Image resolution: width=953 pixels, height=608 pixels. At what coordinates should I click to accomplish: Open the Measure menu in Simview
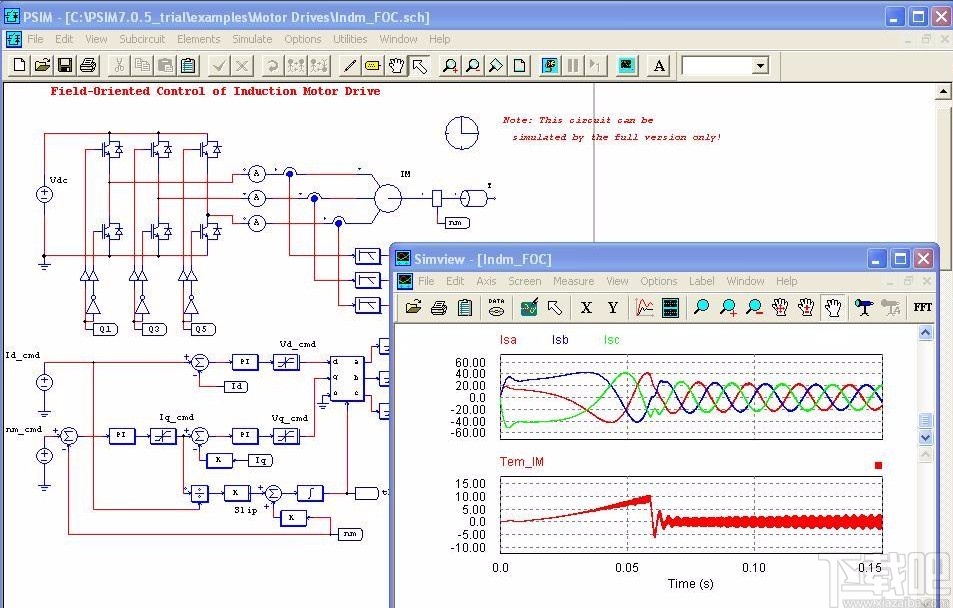pos(573,281)
